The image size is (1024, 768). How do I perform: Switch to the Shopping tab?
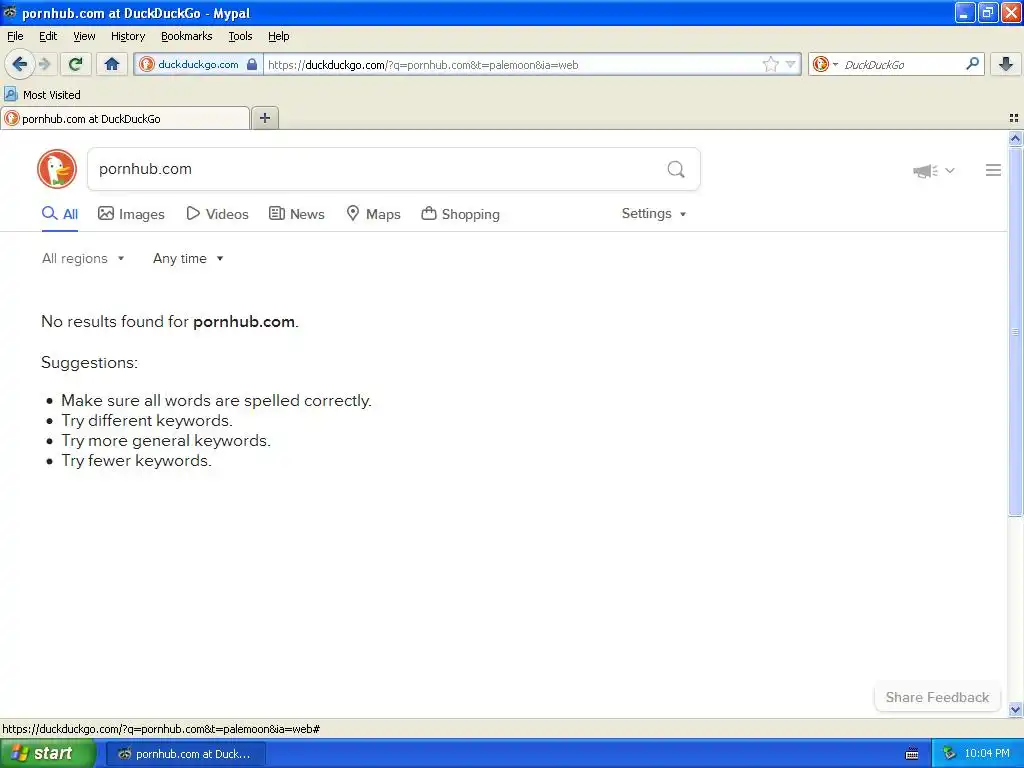point(460,214)
